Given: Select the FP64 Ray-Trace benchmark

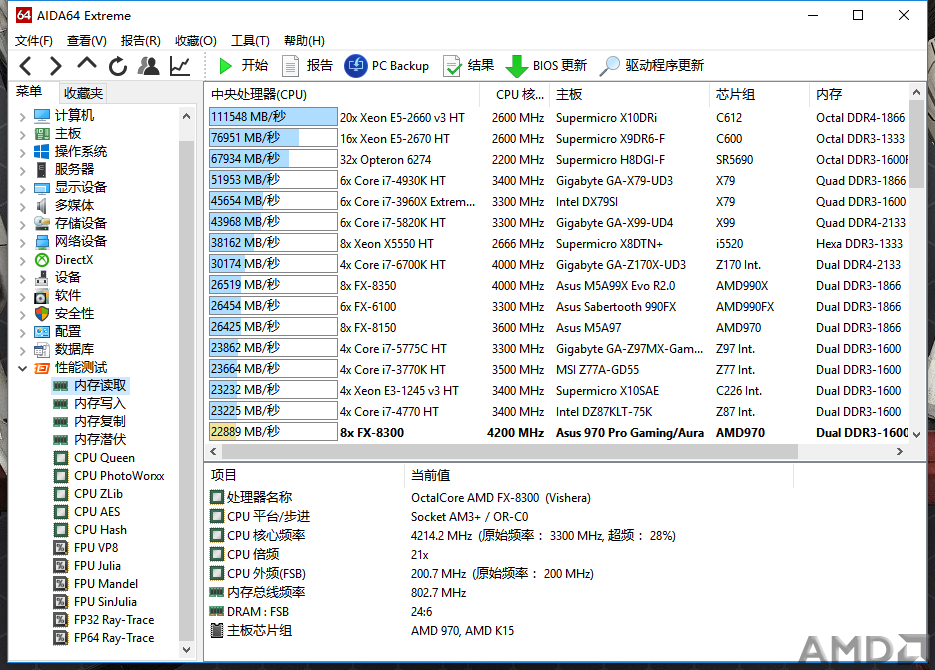Looking at the screenshot, I should point(104,638).
